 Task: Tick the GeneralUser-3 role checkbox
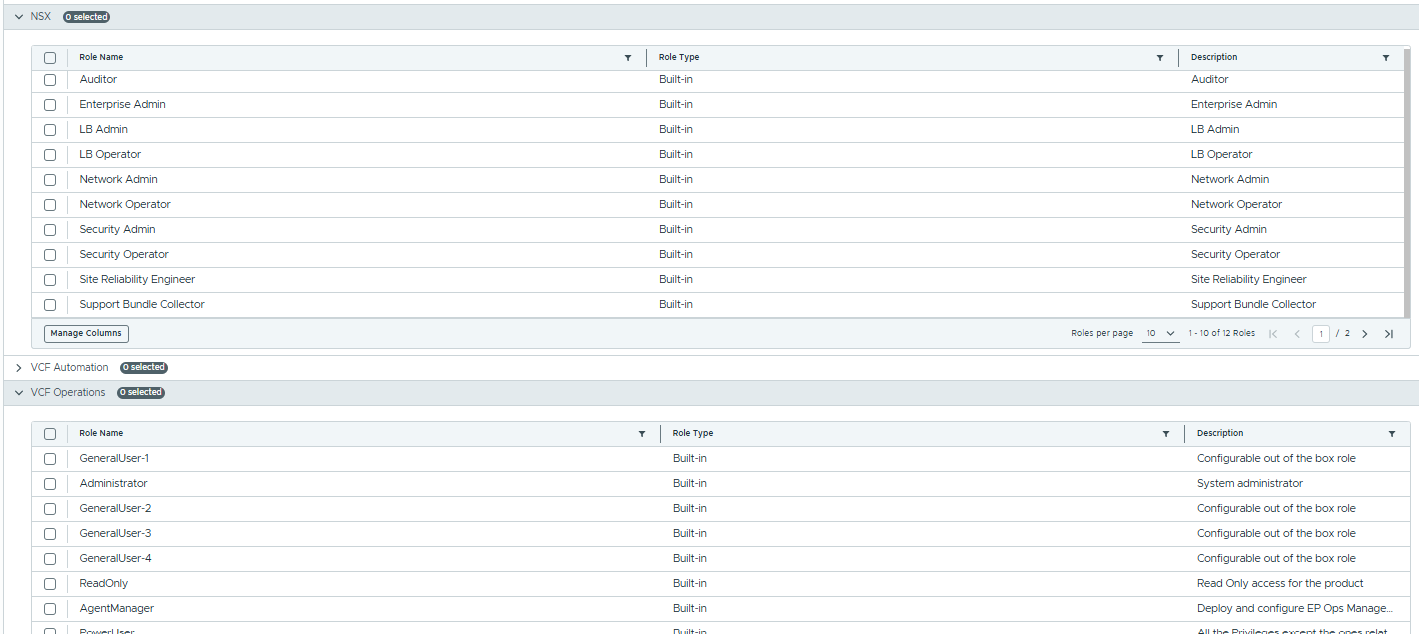point(50,534)
